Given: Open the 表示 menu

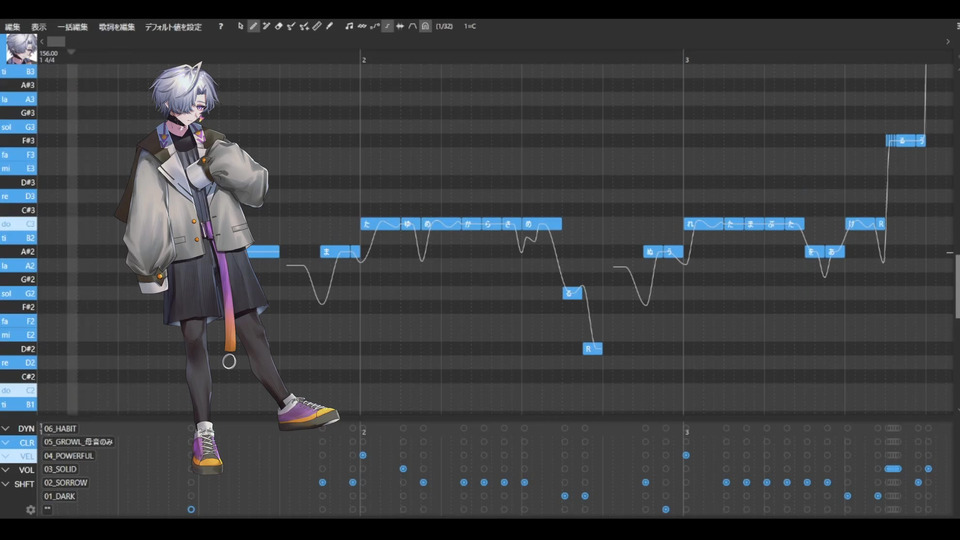Looking at the screenshot, I should (39, 27).
